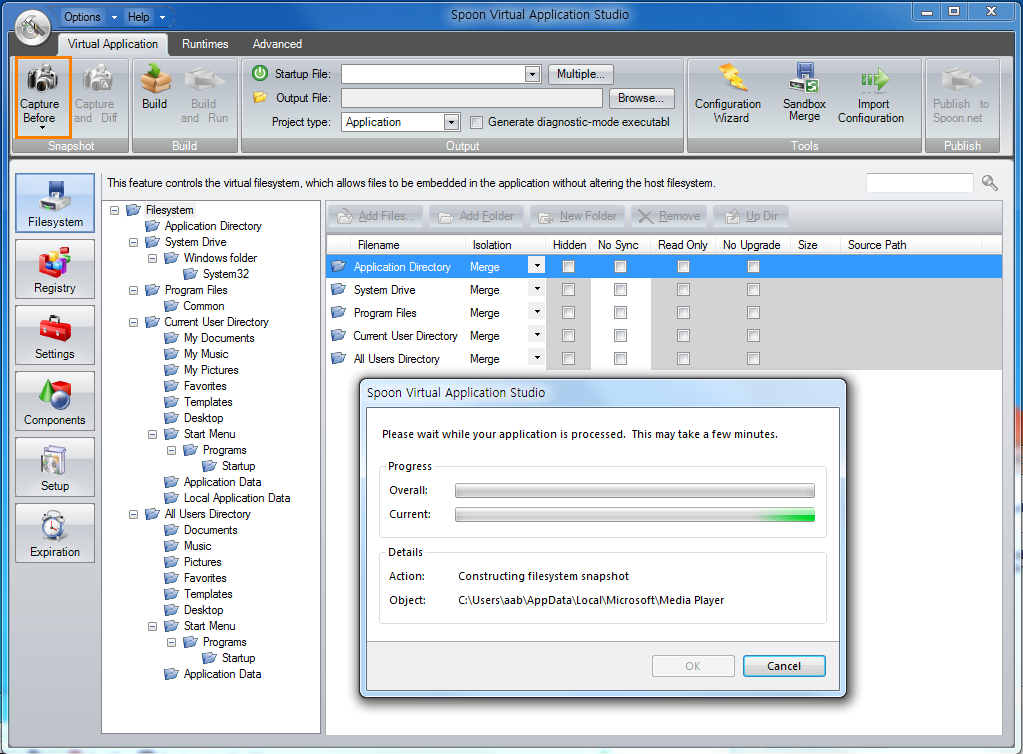
Task: Check Read Only for Program Files row
Action: (683, 312)
